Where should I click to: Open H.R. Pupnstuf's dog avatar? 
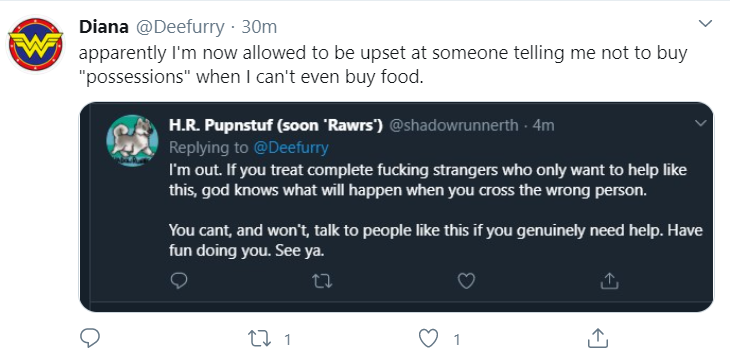132,141
